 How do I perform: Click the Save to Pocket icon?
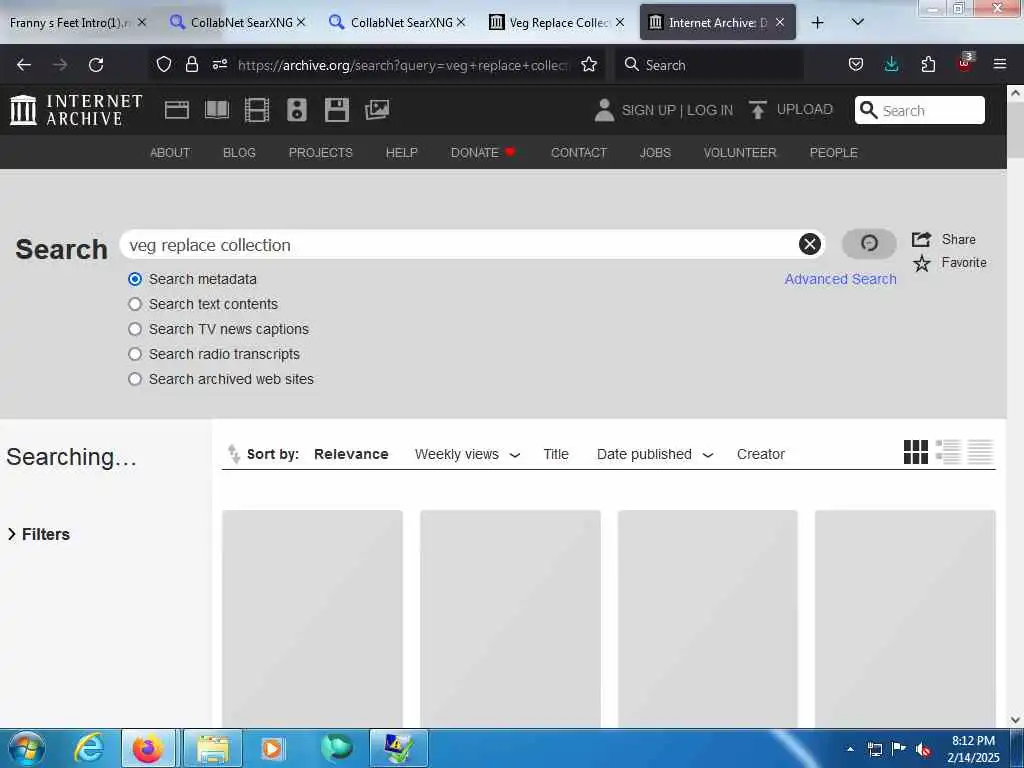[x=856, y=65]
